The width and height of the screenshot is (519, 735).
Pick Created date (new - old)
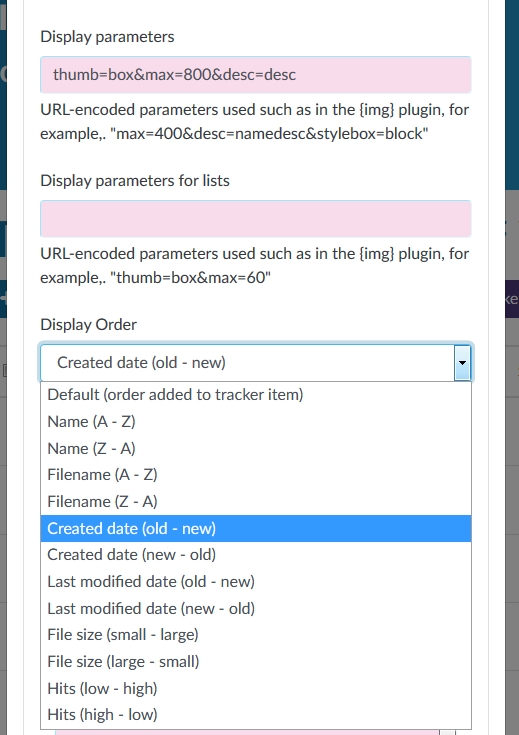pyautogui.click(x=256, y=555)
